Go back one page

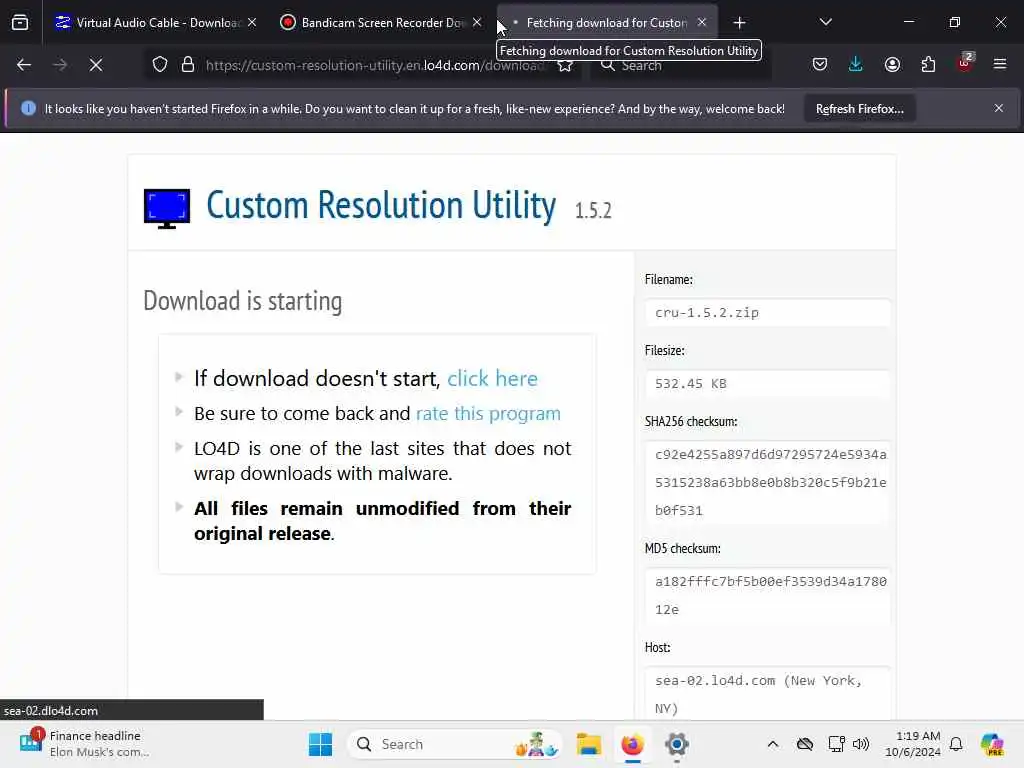point(24,65)
